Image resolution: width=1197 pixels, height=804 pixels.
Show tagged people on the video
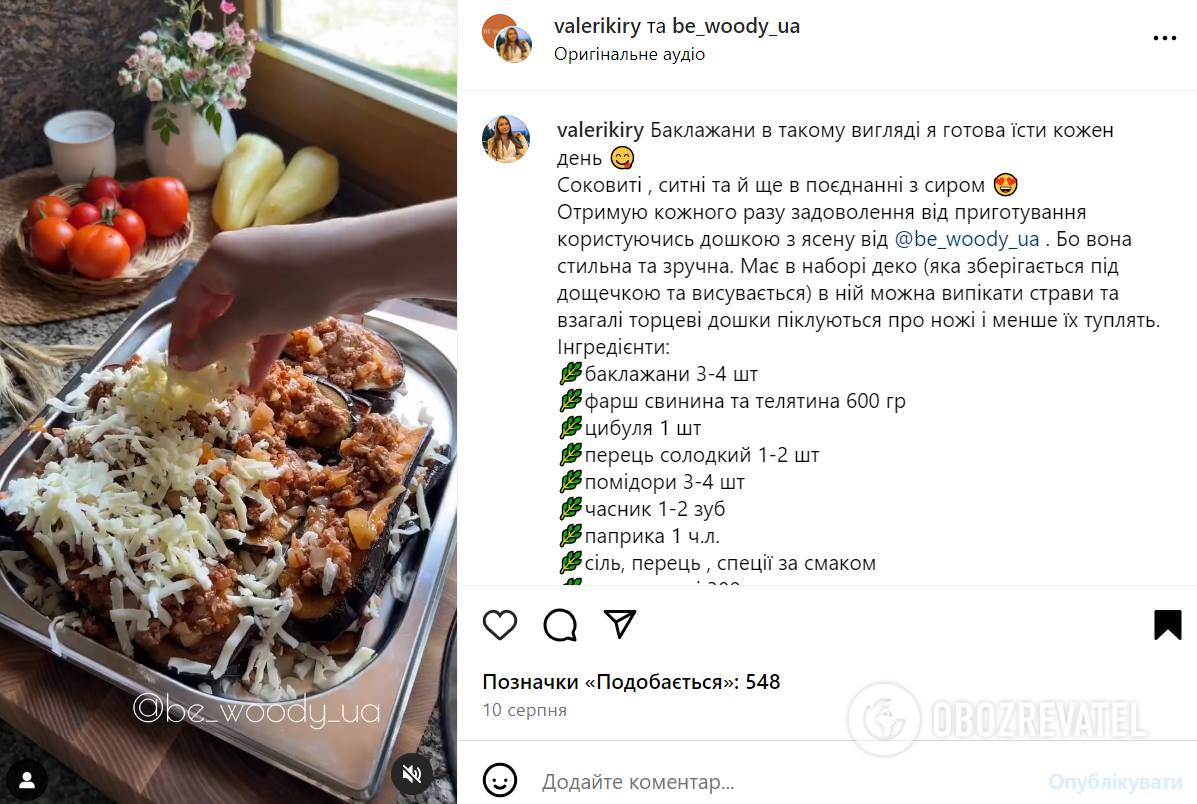[27, 780]
